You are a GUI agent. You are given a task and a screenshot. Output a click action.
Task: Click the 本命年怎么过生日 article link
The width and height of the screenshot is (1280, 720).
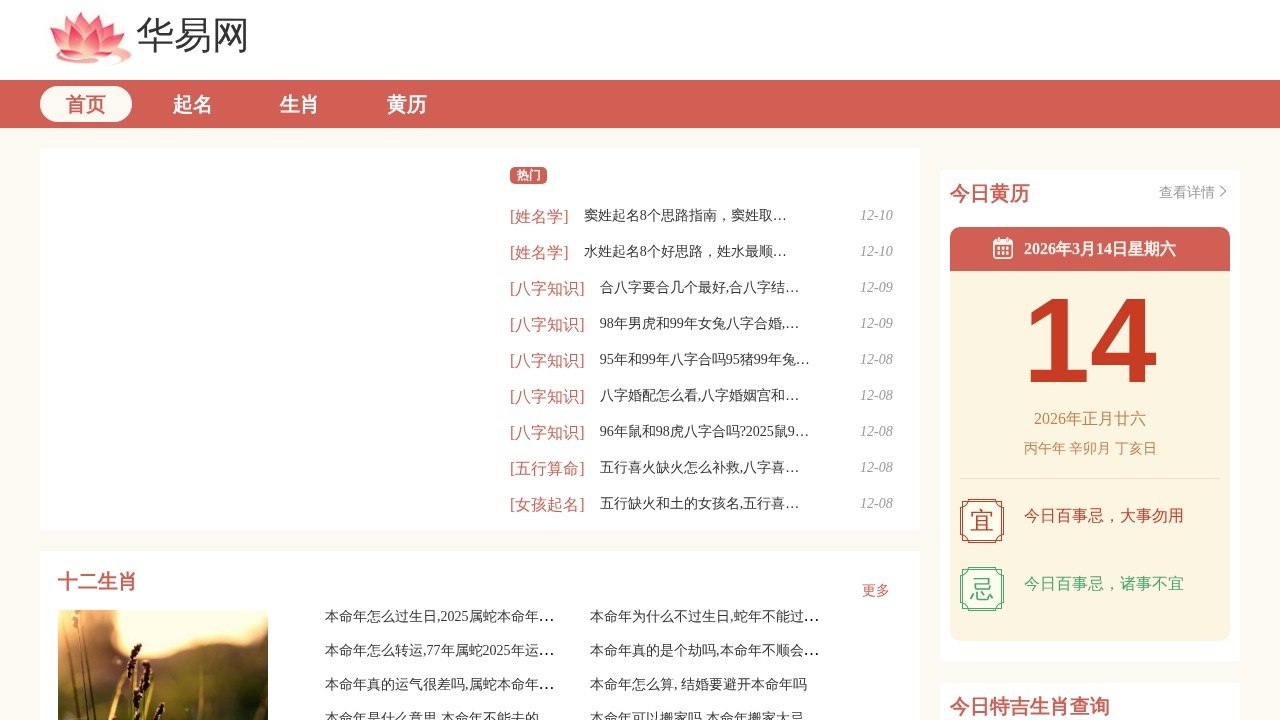pos(438,616)
